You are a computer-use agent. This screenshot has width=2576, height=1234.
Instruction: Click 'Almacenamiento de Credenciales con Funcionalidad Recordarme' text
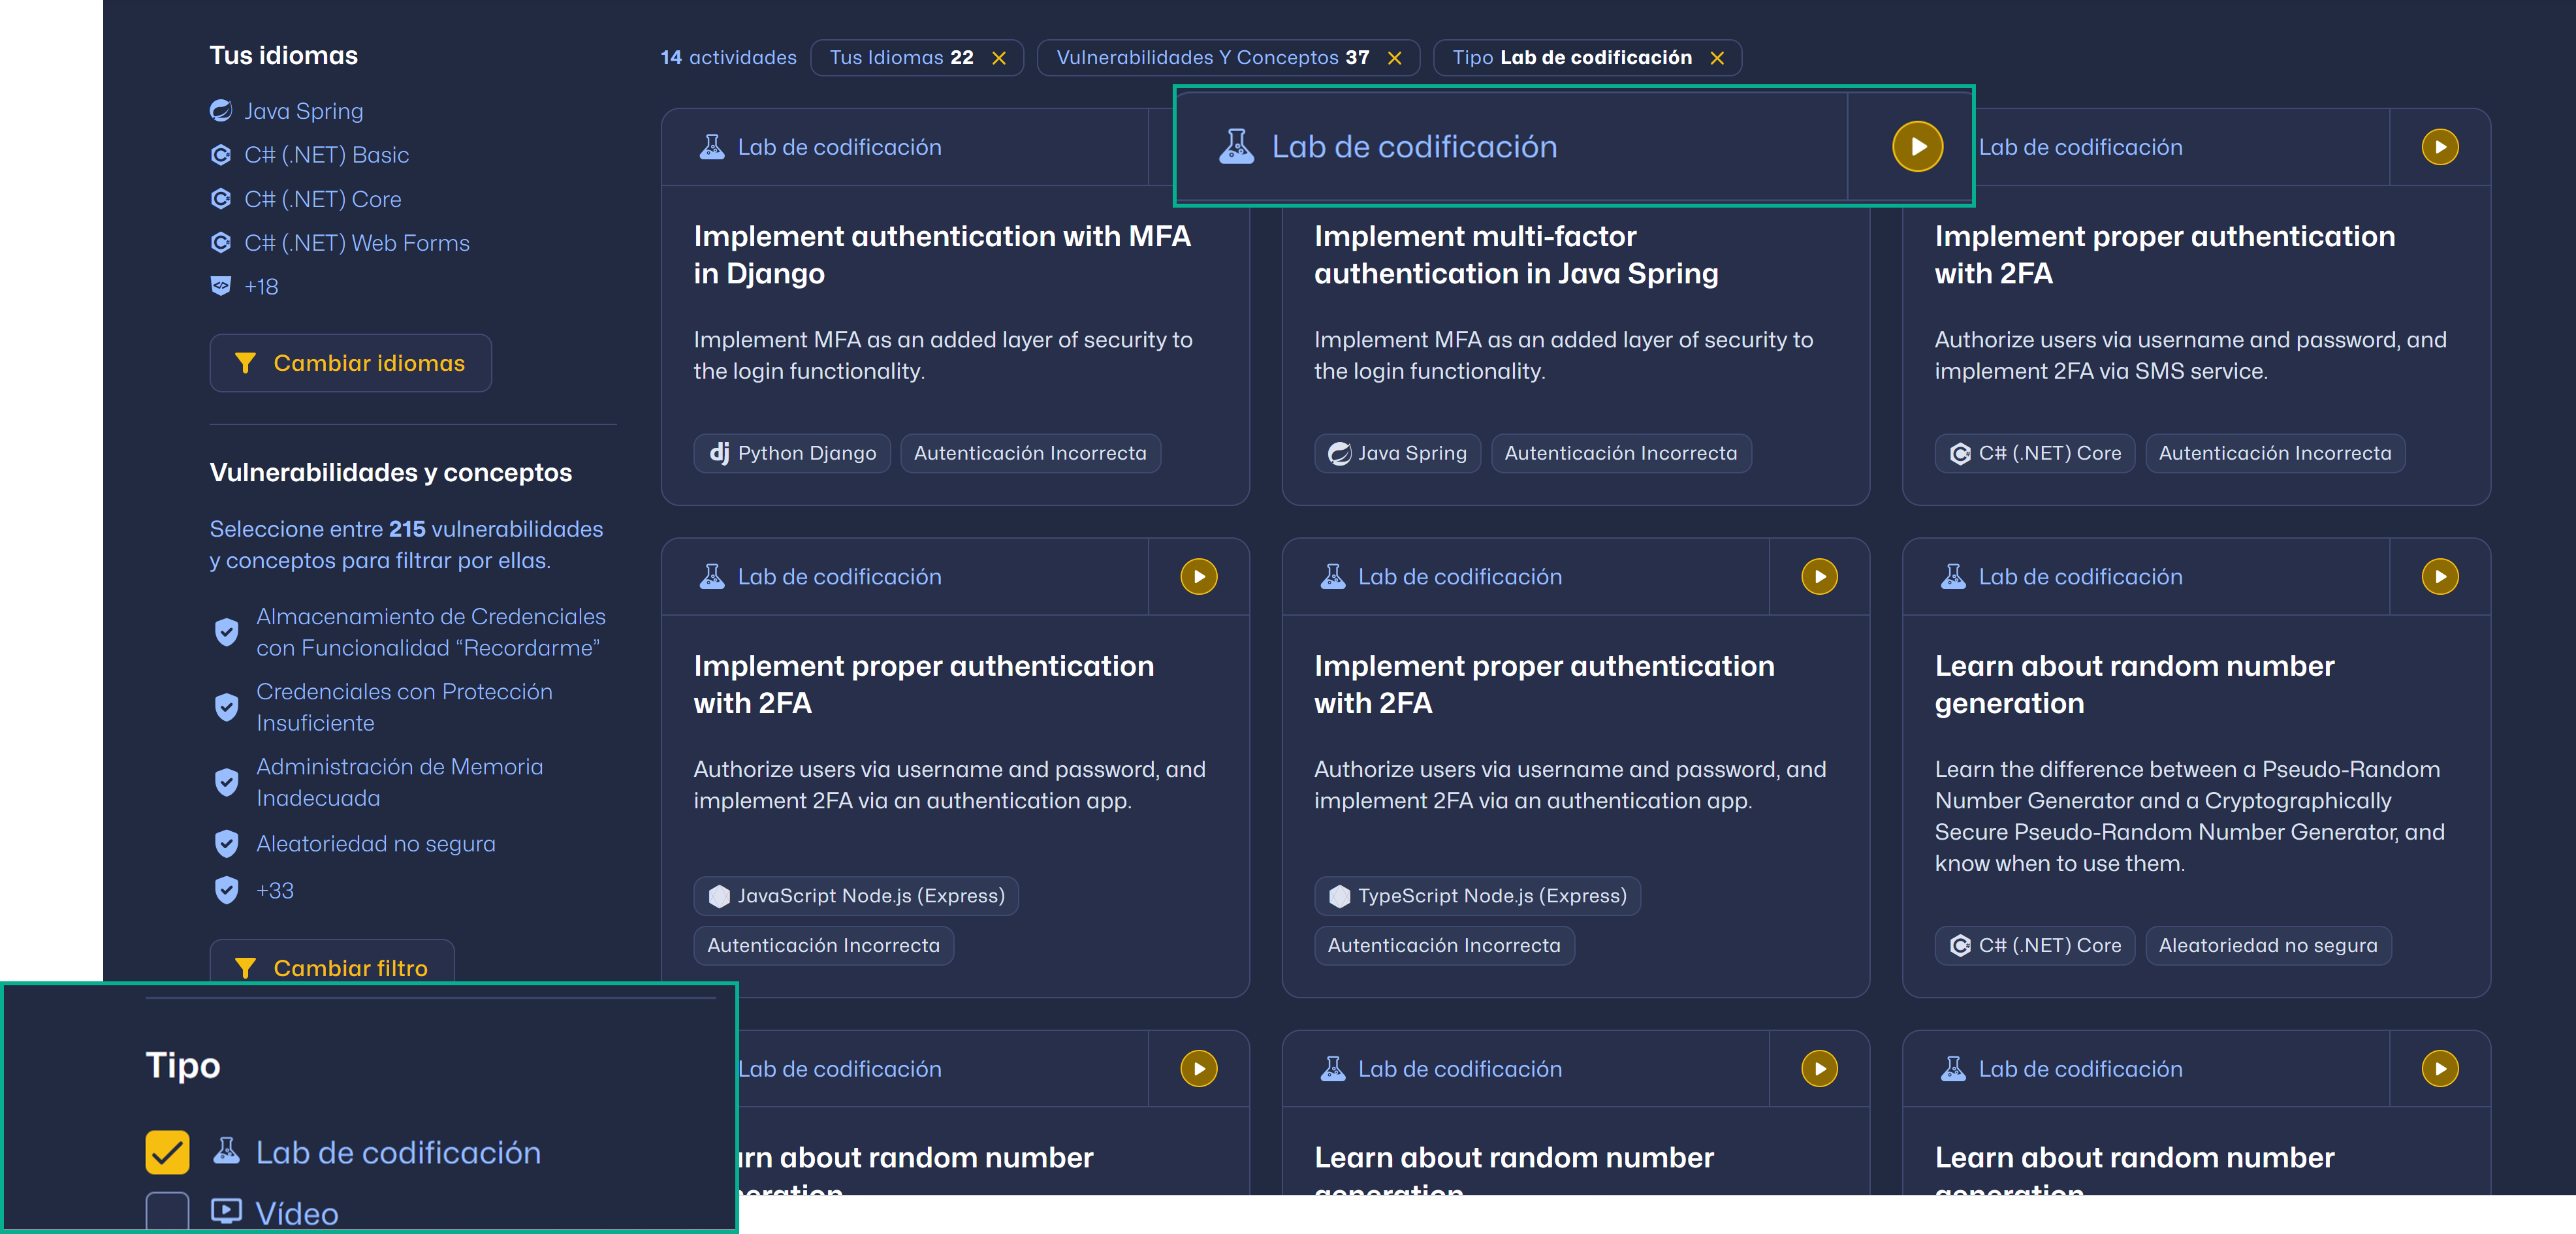[x=430, y=632]
